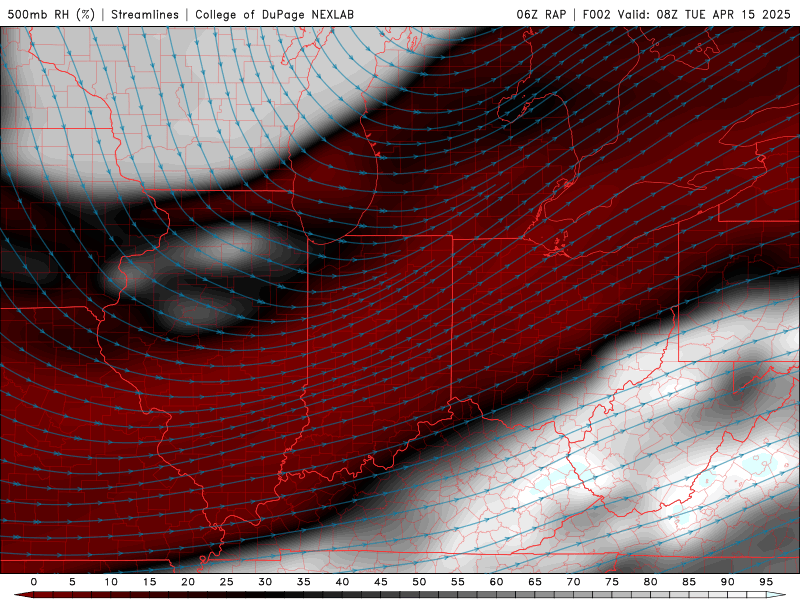Image resolution: width=800 pixels, height=600 pixels.
Task: Click the "85" color bar label
Action: click(x=689, y=582)
